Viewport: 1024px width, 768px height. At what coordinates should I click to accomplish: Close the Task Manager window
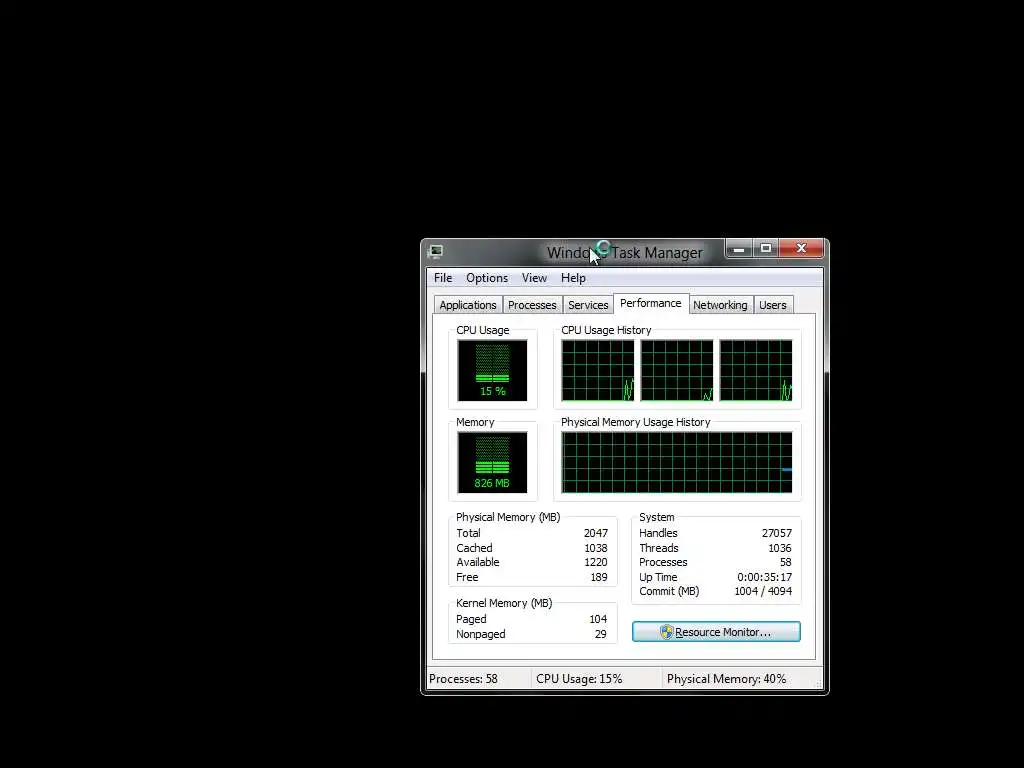pos(801,249)
